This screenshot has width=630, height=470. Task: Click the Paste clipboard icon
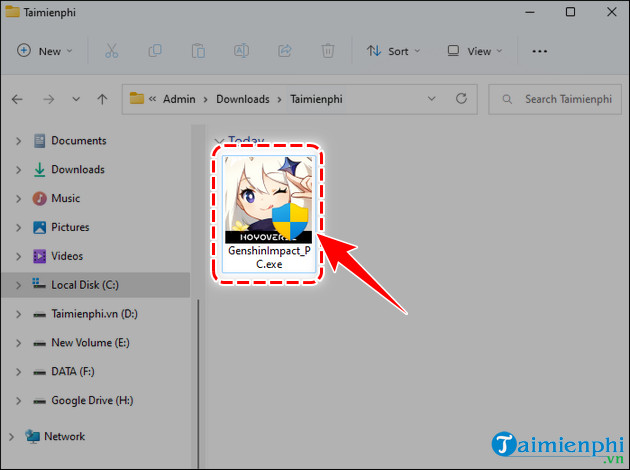coord(198,51)
